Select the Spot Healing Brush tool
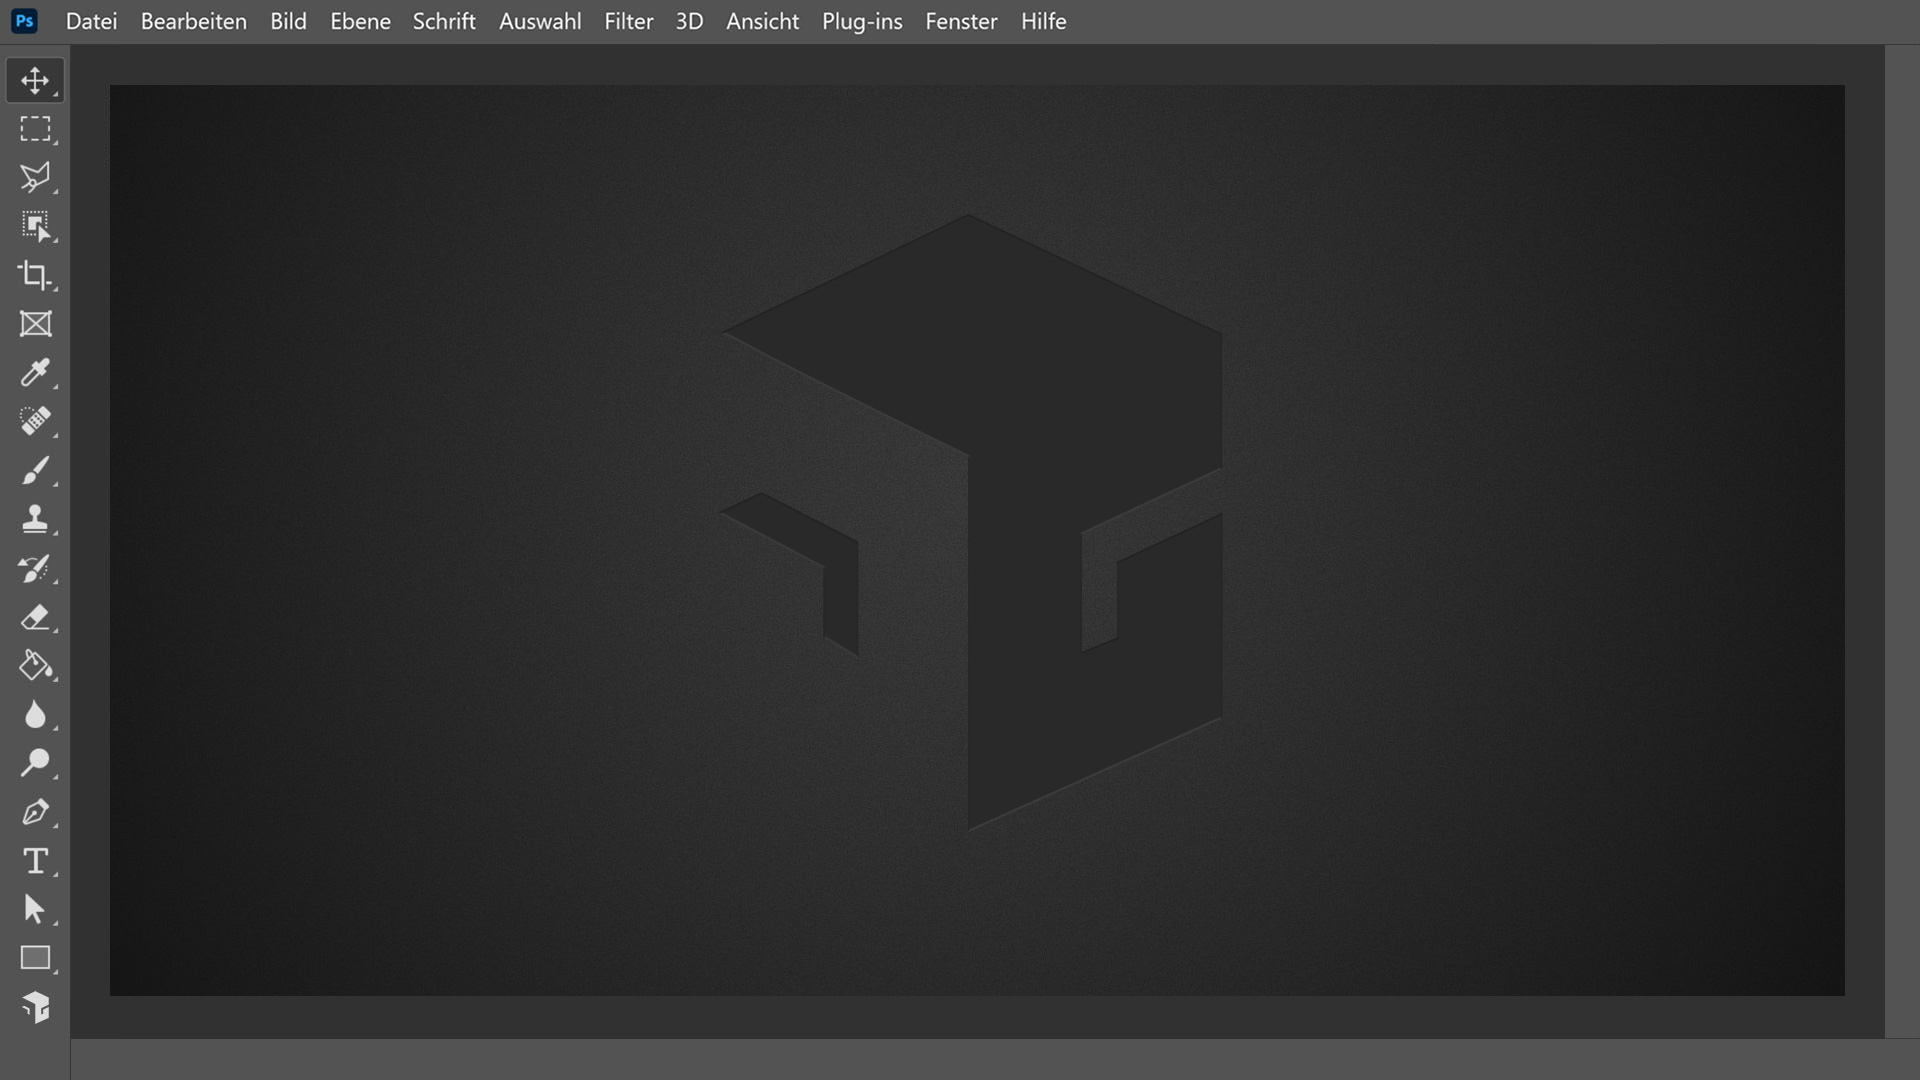Screen dimensions: 1920x1080 tap(35, 421)
